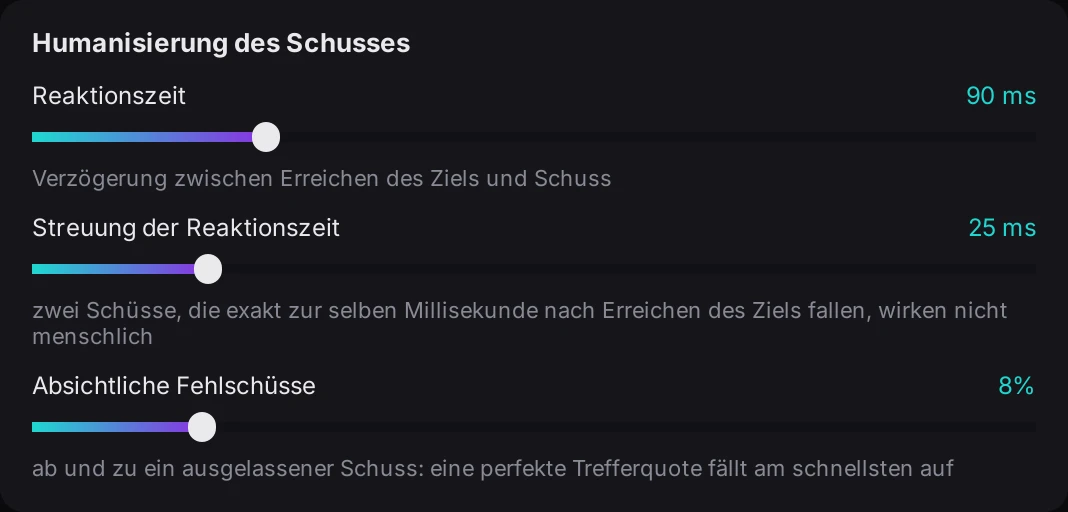Click the ausgelassener Schuss description text
Image resolution: width=1068 pixels, height=512 pixels.
[492, 469]
